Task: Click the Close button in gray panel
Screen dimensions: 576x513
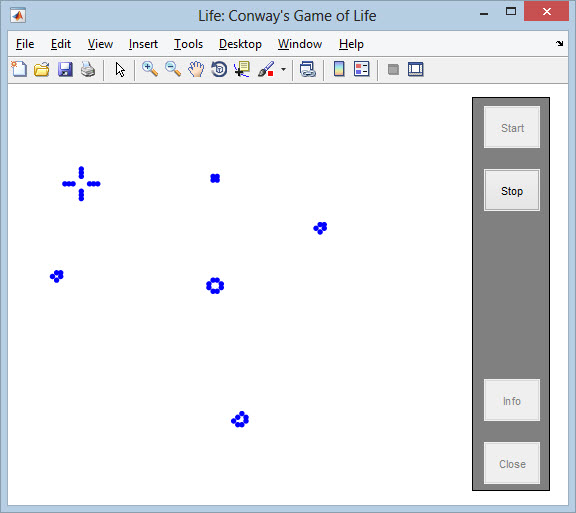Action: (512, 463)
